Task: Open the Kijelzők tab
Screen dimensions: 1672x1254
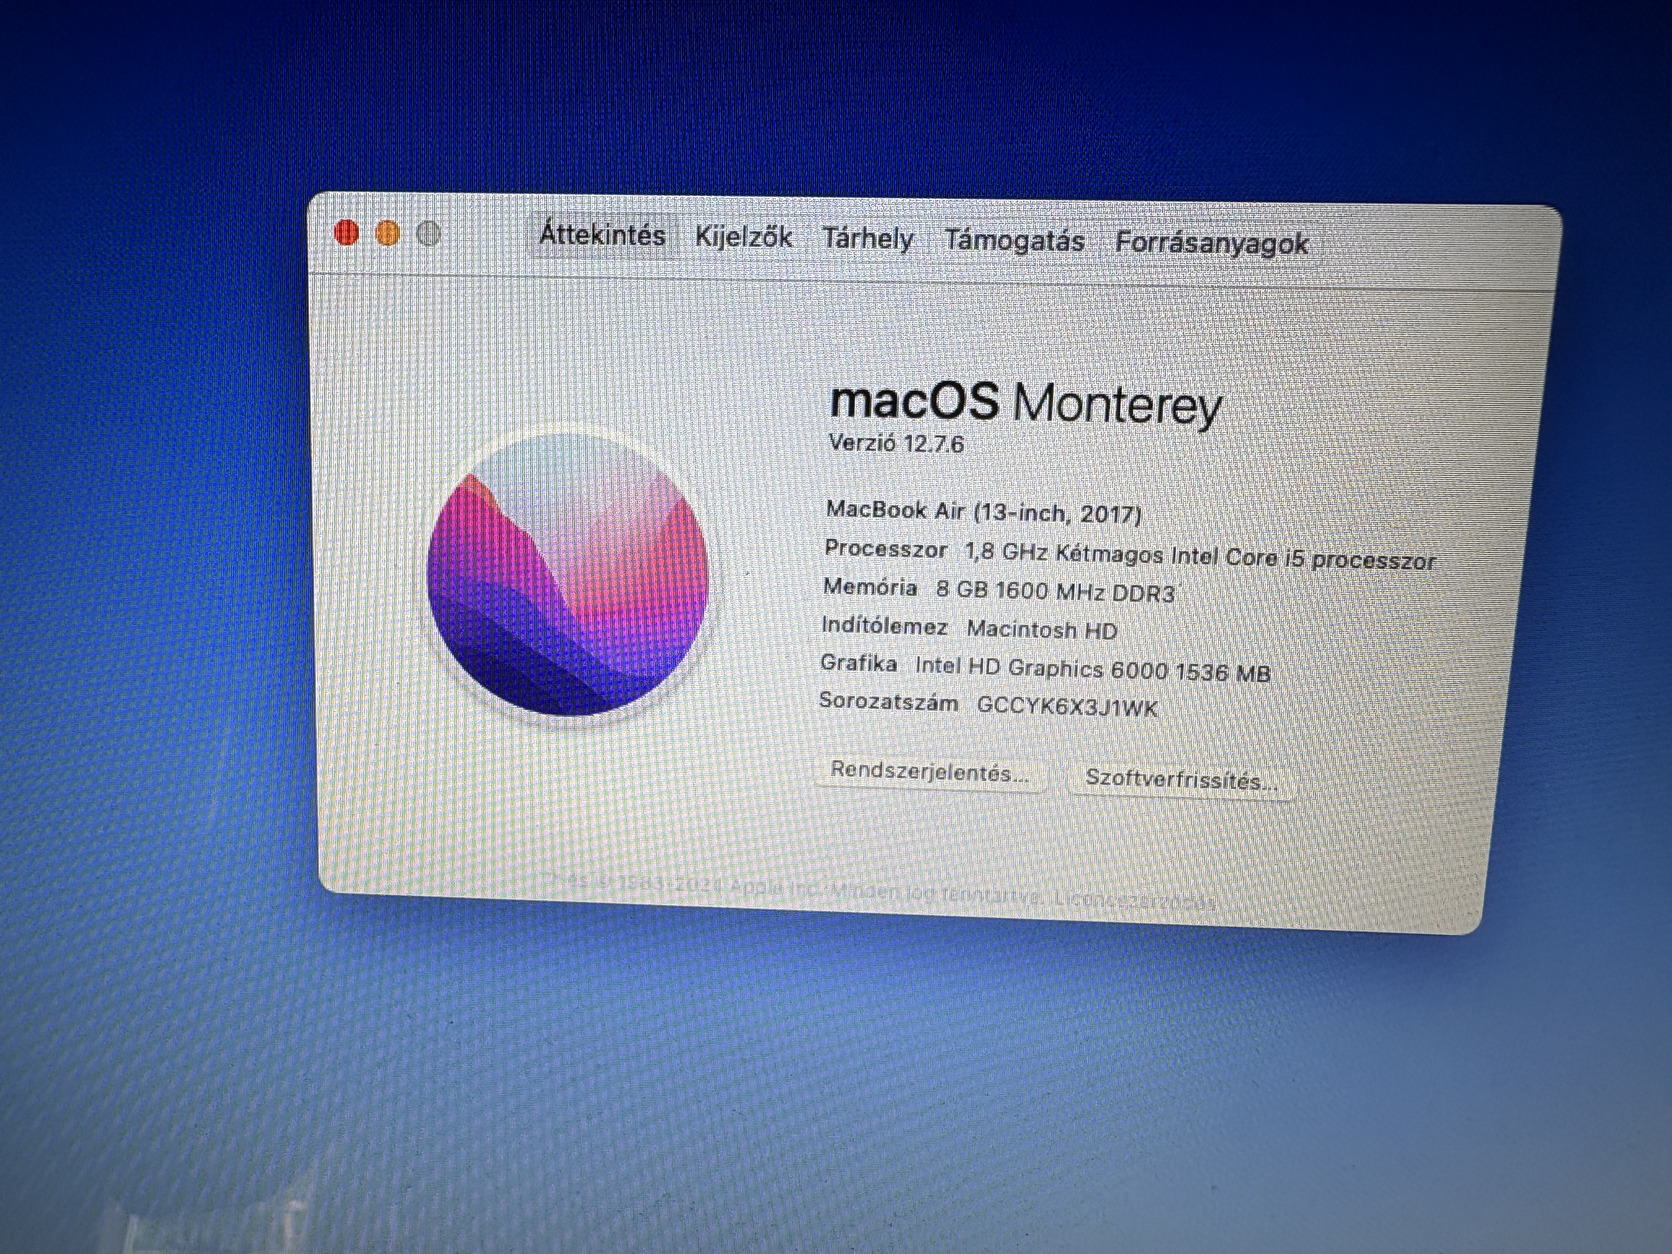Action: [743, 237]
